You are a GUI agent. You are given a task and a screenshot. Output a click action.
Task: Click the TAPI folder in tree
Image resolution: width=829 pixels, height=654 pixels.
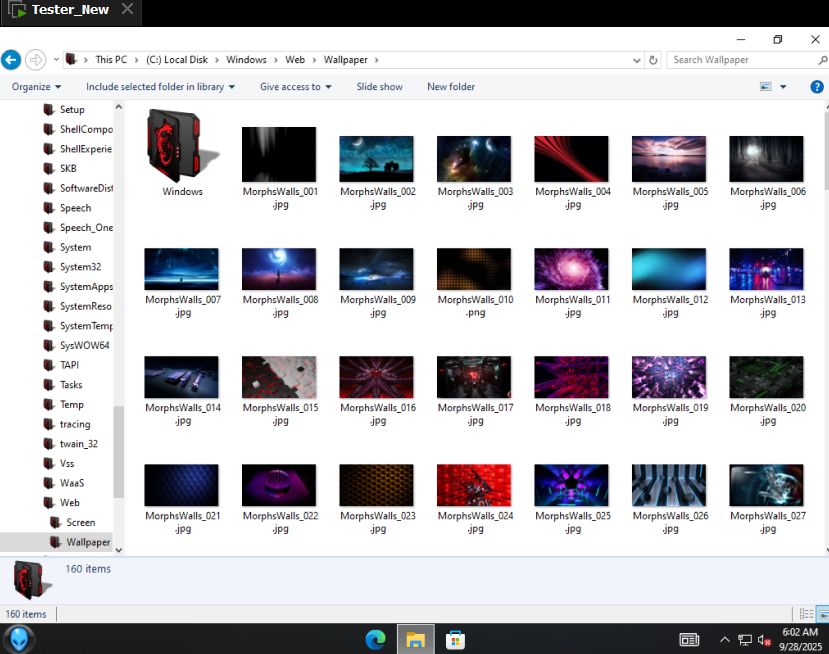[x=69, y=365]
